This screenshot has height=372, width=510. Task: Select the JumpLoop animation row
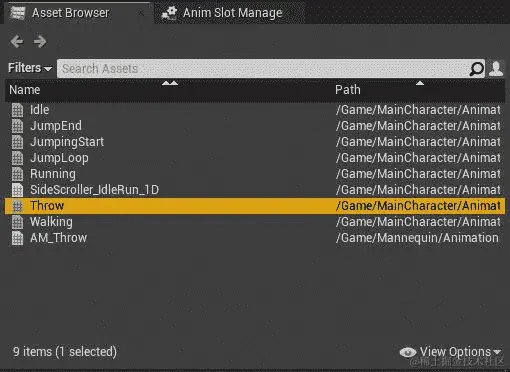[x=255, y=158]
